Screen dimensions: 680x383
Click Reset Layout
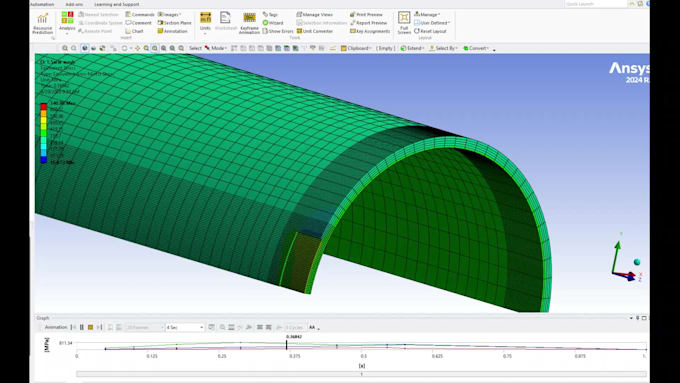[429, 31]
